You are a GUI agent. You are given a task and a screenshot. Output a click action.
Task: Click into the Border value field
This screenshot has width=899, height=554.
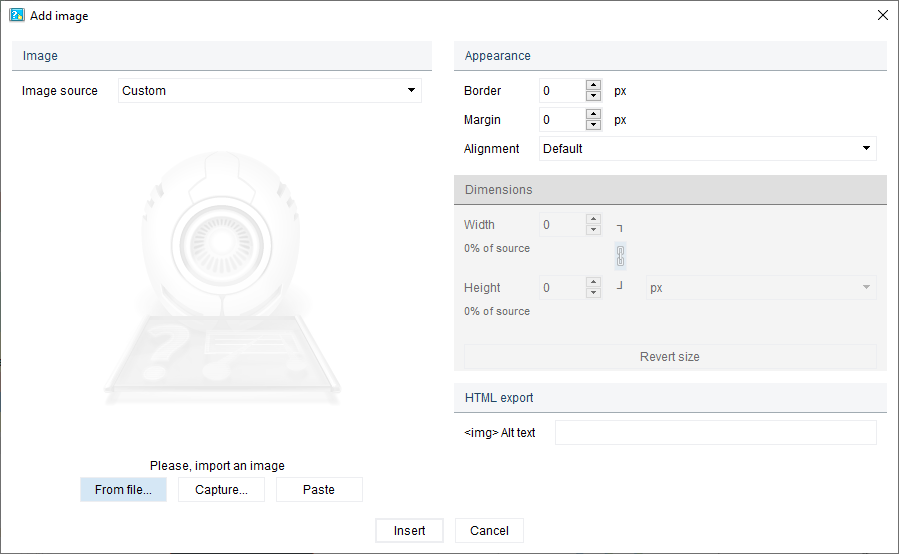(562, 91)
